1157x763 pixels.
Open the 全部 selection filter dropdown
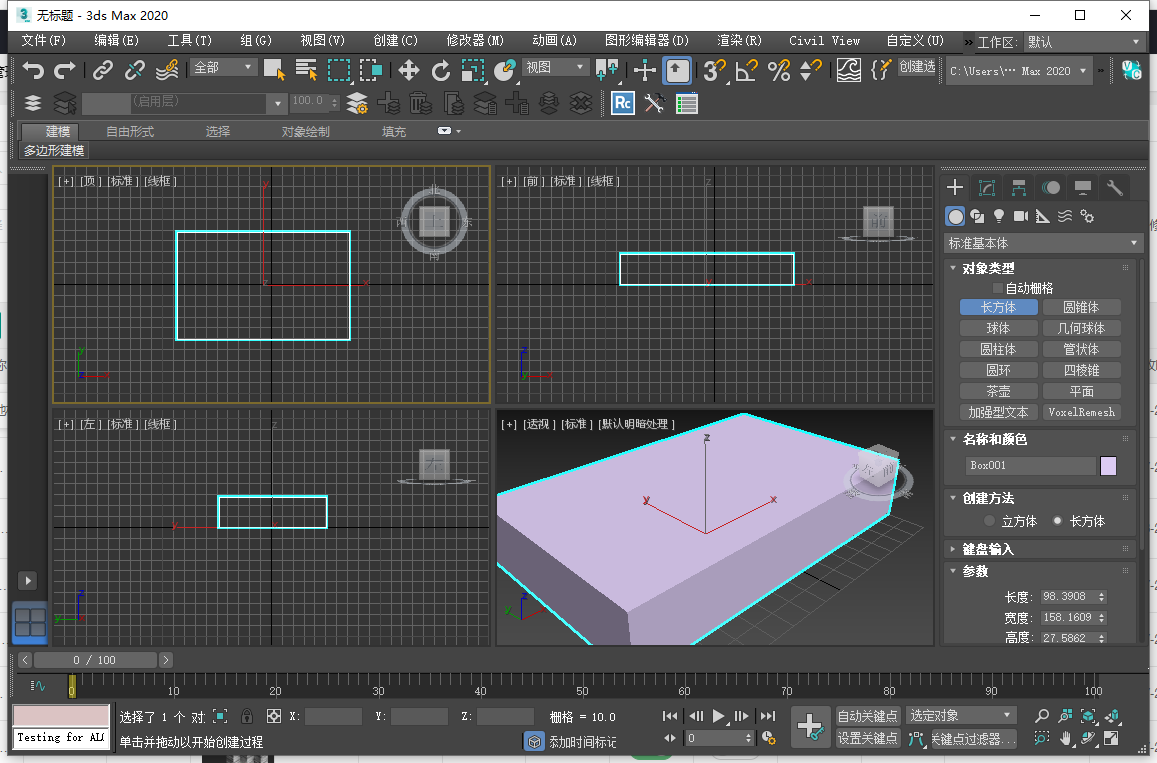point(224,68)
